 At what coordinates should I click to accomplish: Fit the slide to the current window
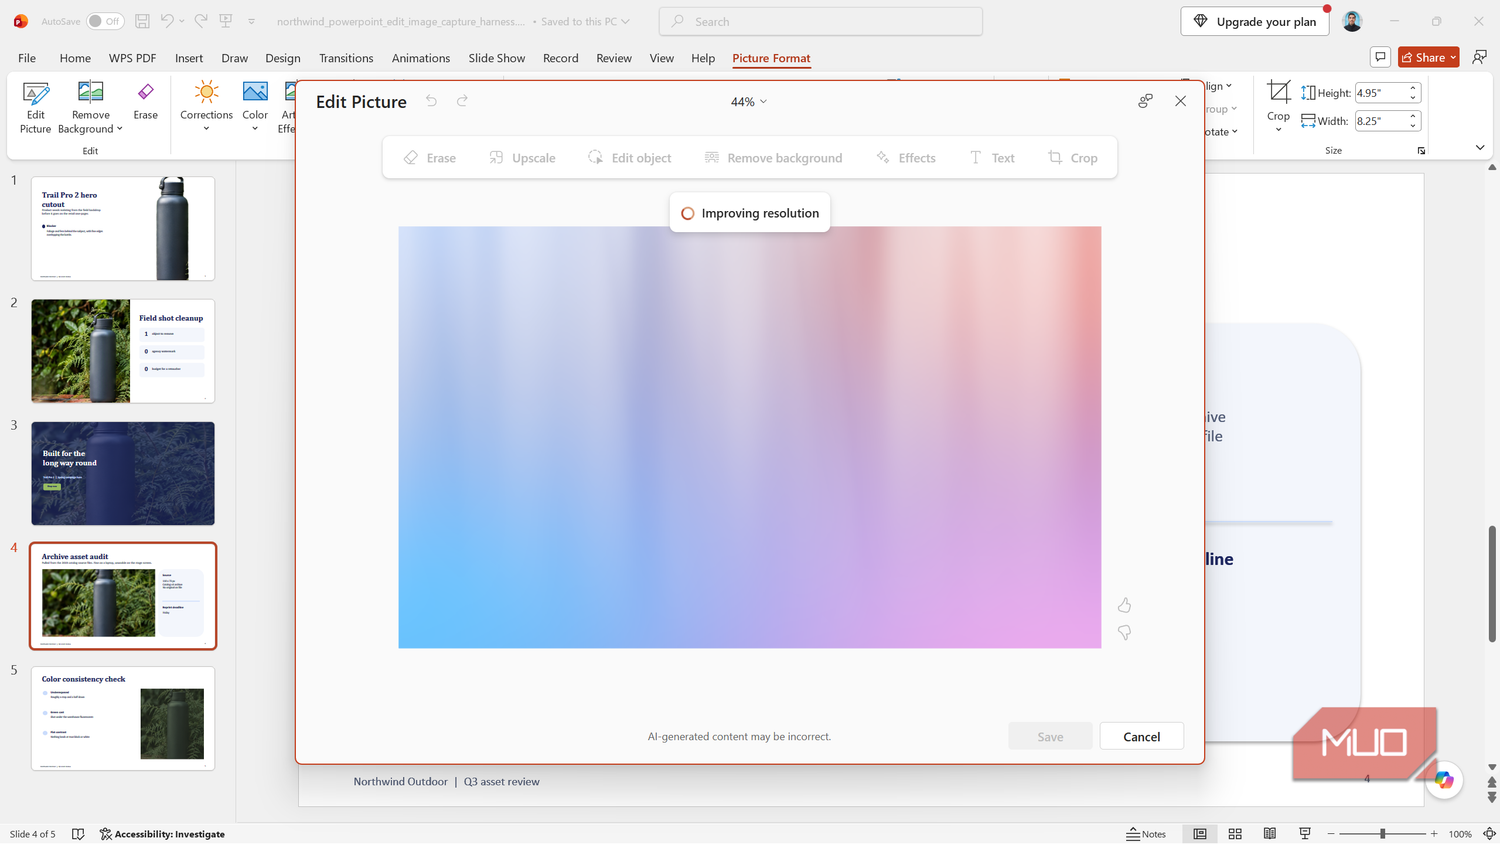pos(1489,834)
